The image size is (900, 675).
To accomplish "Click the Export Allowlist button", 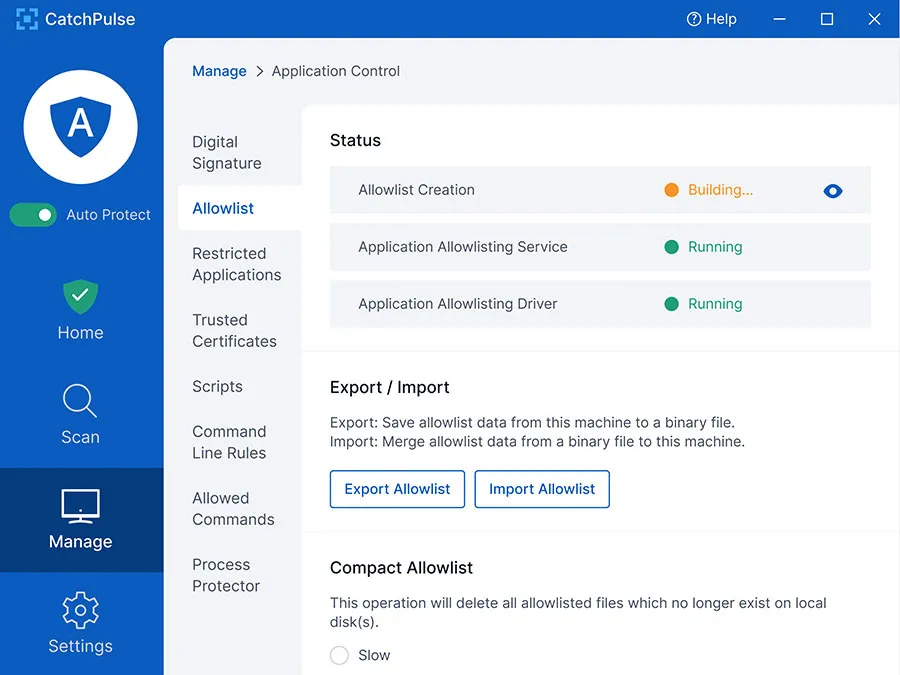I will point(397,489).
